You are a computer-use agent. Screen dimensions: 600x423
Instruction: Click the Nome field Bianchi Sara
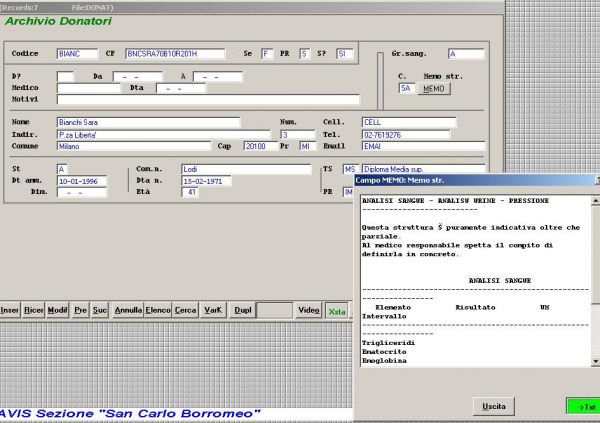click(148, 122)
